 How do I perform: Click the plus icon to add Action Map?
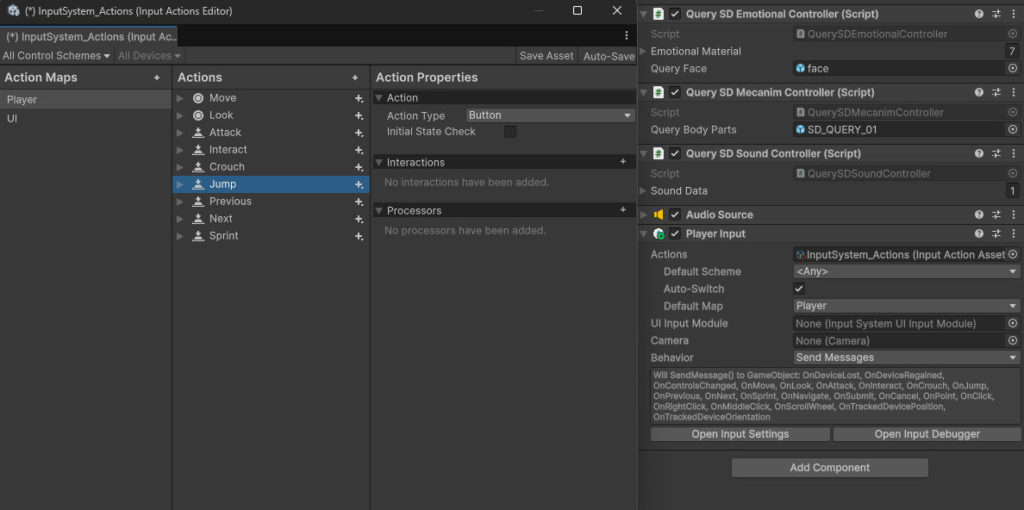156,78
